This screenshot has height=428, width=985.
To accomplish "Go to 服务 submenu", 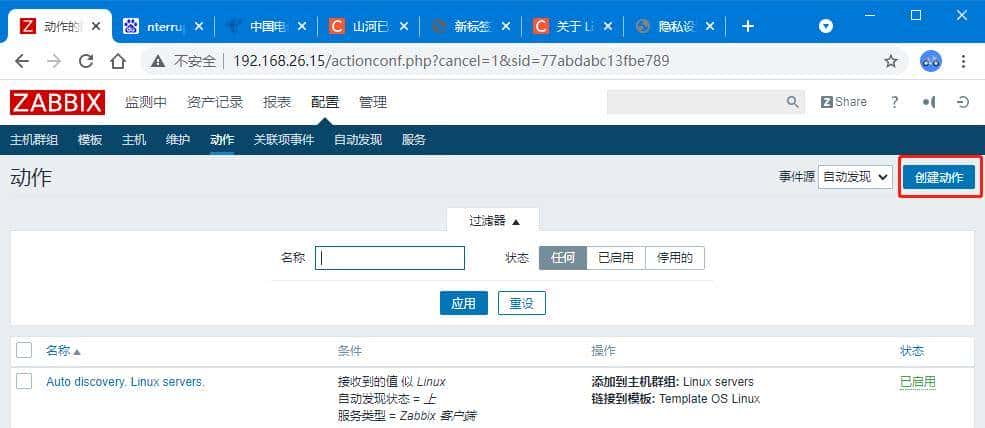I will tap(413, 140).
